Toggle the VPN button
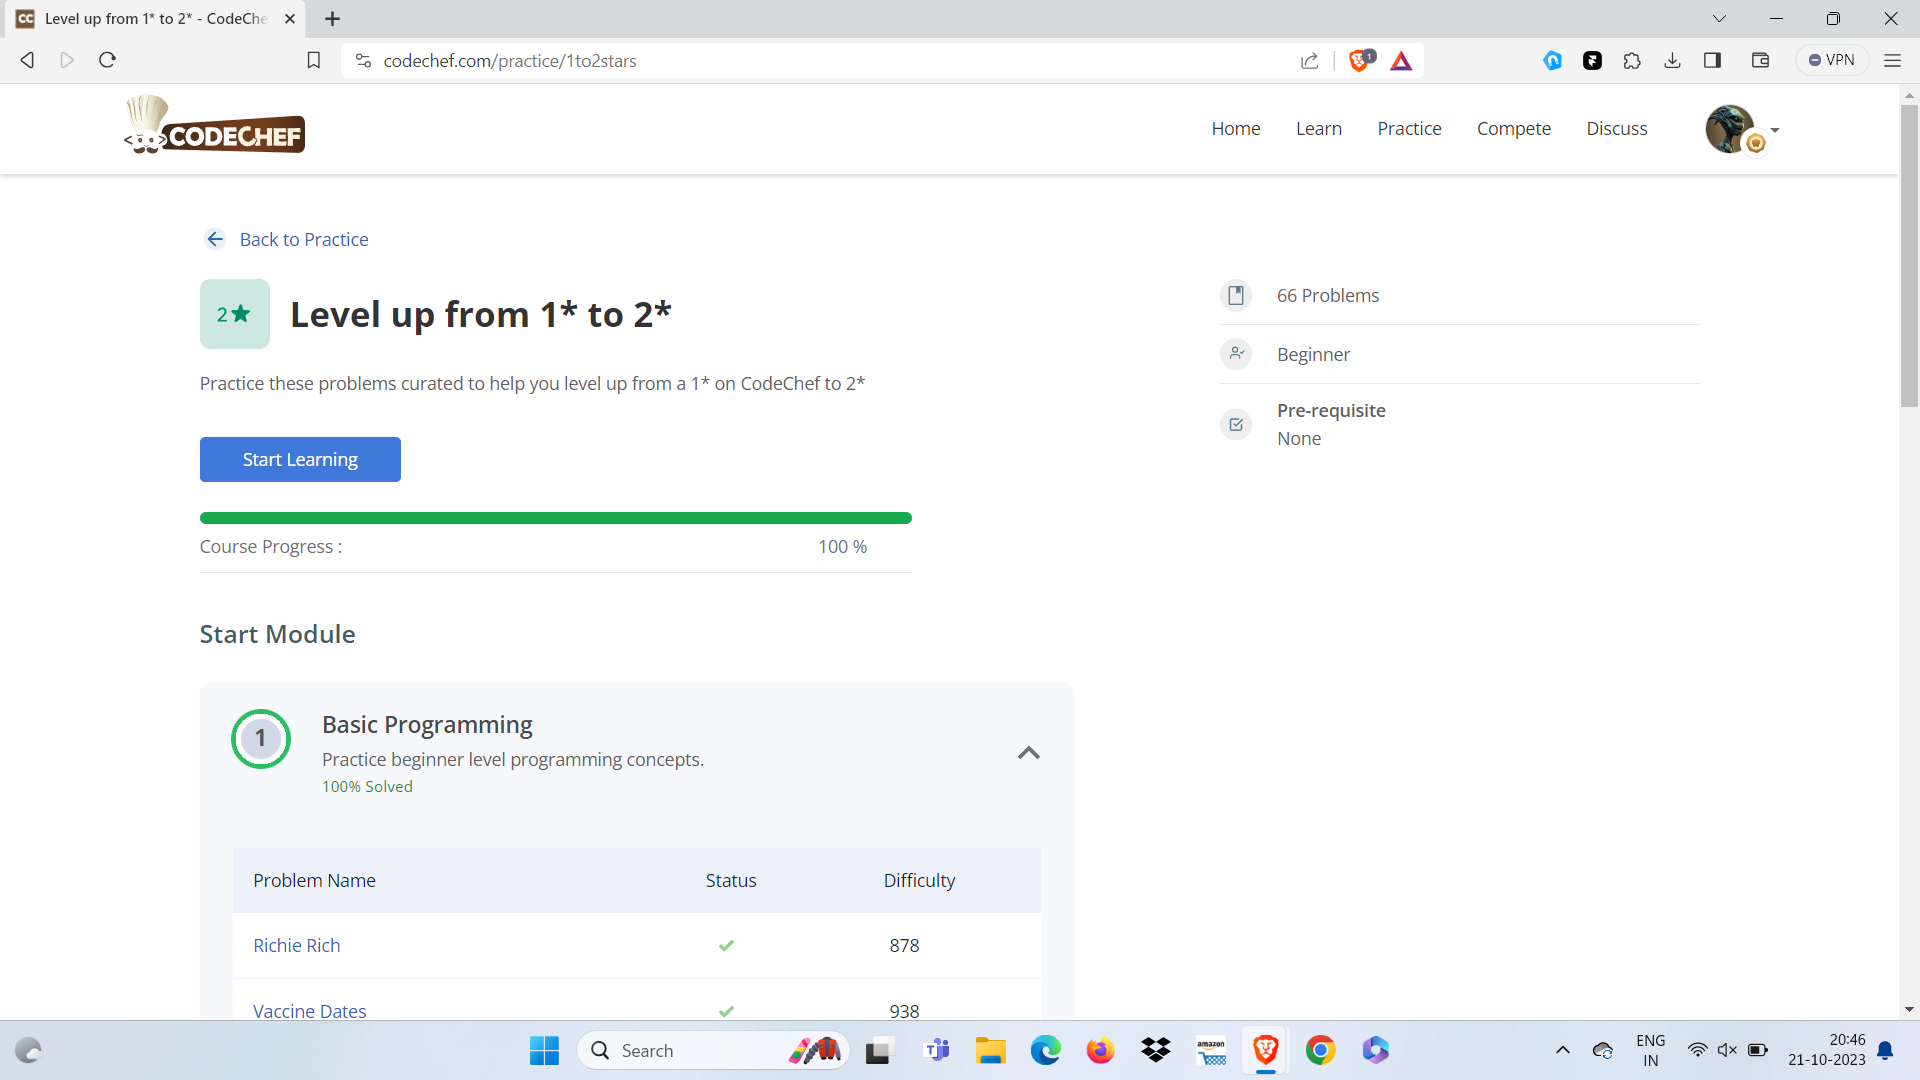 (x=1832, y=60)
